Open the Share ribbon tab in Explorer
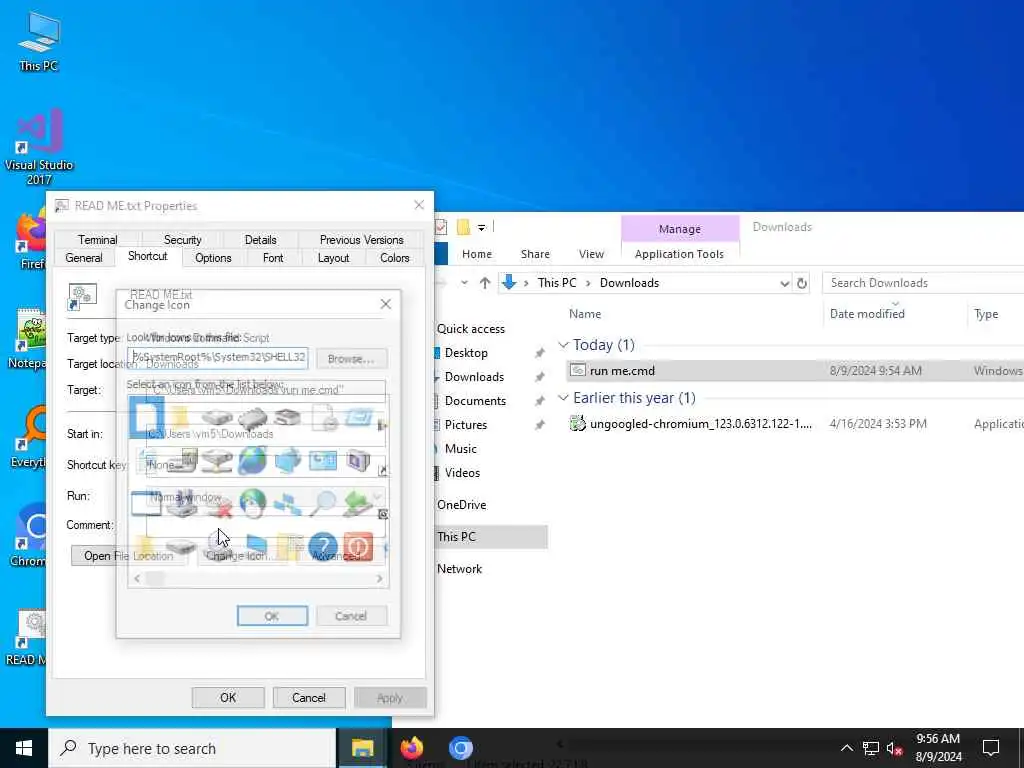Viewport: 1024px width, 768px height. [x=535, y=254]
